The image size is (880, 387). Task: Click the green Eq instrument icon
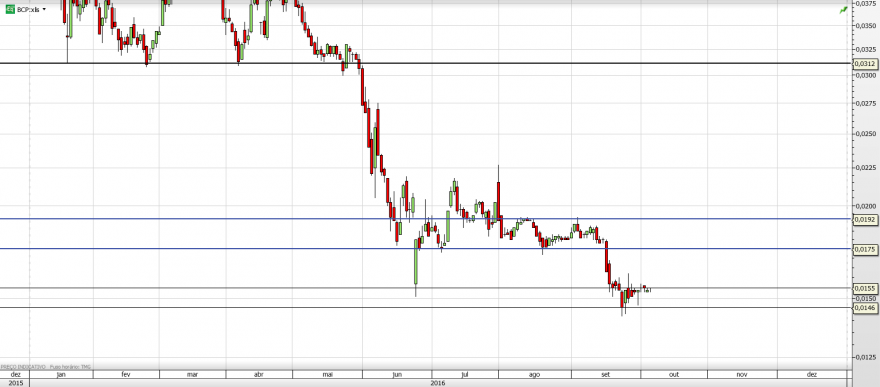click(x=10, y=10)
